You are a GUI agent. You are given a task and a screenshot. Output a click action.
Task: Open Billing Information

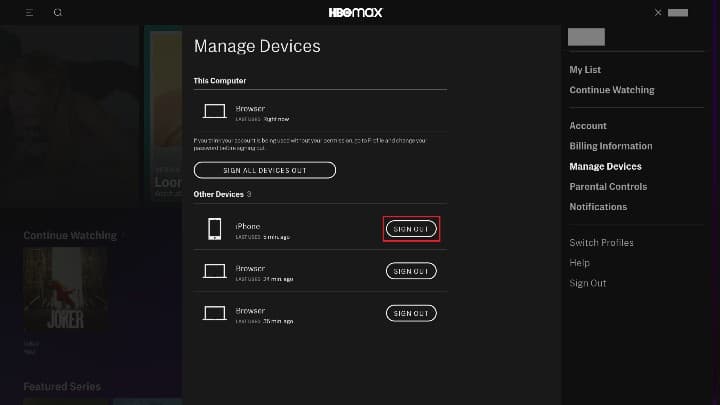point(611,146)
